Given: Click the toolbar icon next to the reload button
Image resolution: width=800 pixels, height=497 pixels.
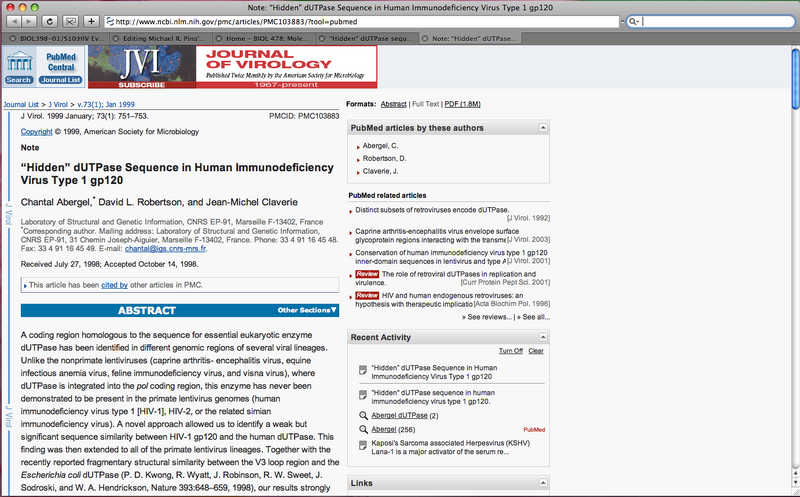Looking at the screenshot, I should point(70,21).
